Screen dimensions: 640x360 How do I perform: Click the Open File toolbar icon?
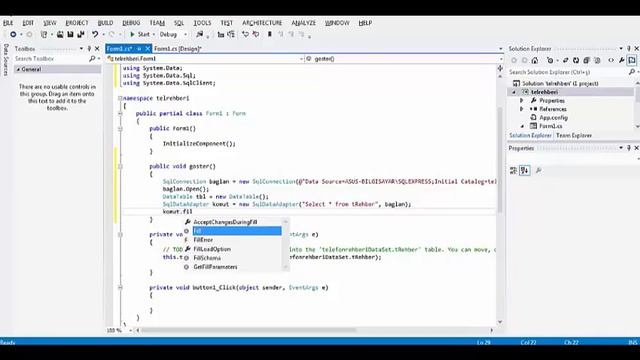[60, 35]
